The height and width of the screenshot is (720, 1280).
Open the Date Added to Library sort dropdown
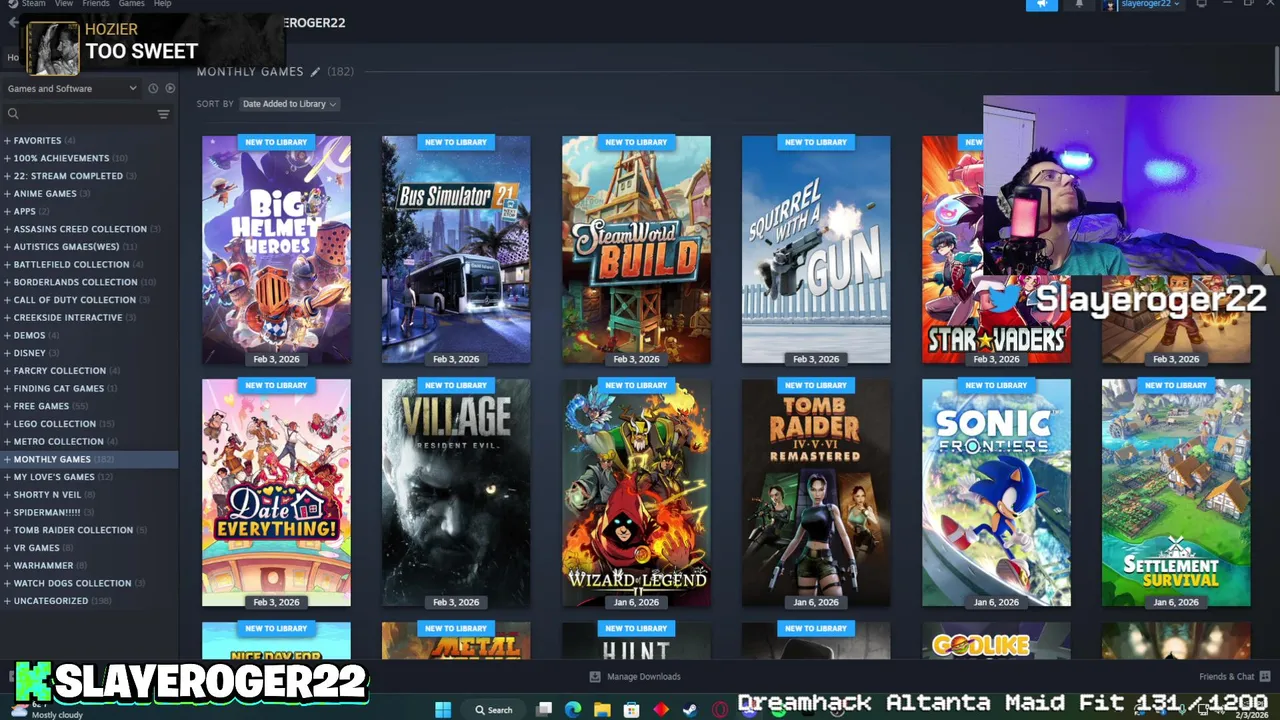point(289,104)
